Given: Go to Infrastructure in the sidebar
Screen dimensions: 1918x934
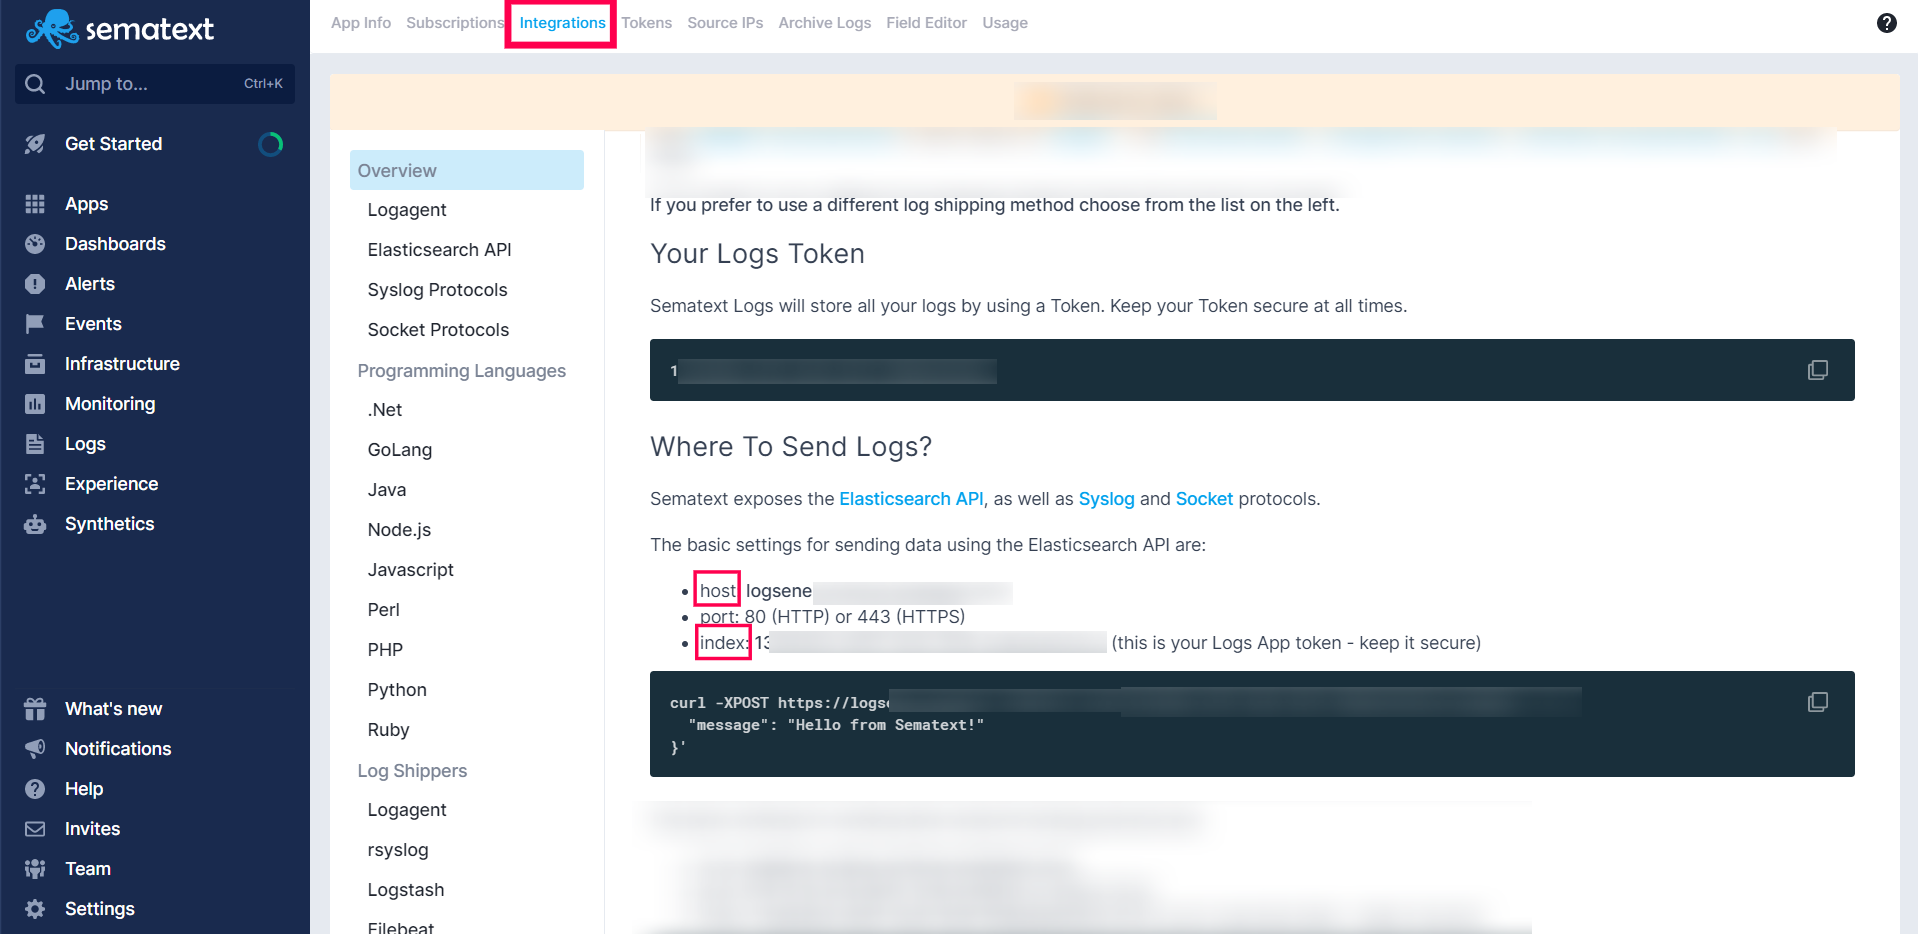Looking at the screenshot, I should pos(122,364).
